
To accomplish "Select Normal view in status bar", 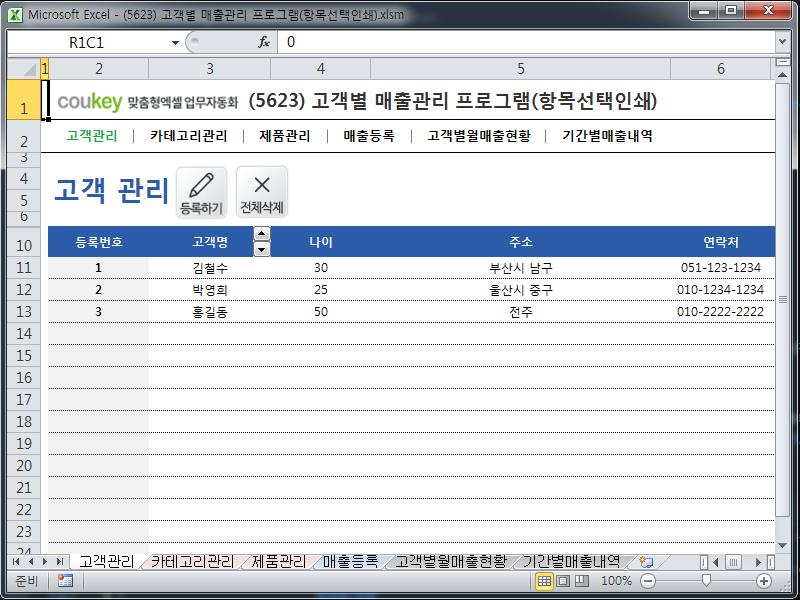I will click(x=544, y=581).
